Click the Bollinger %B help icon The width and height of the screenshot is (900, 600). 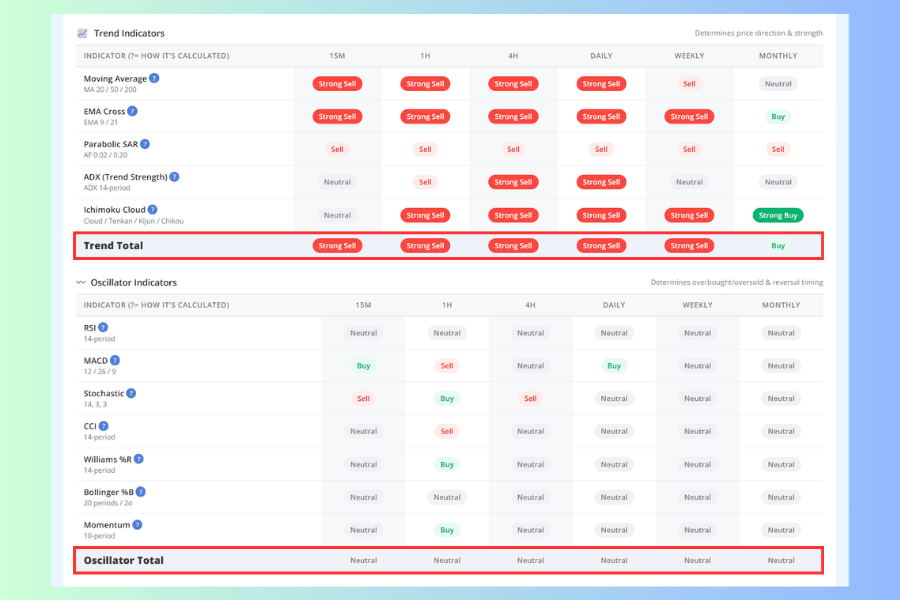click(x=141, y=491)
